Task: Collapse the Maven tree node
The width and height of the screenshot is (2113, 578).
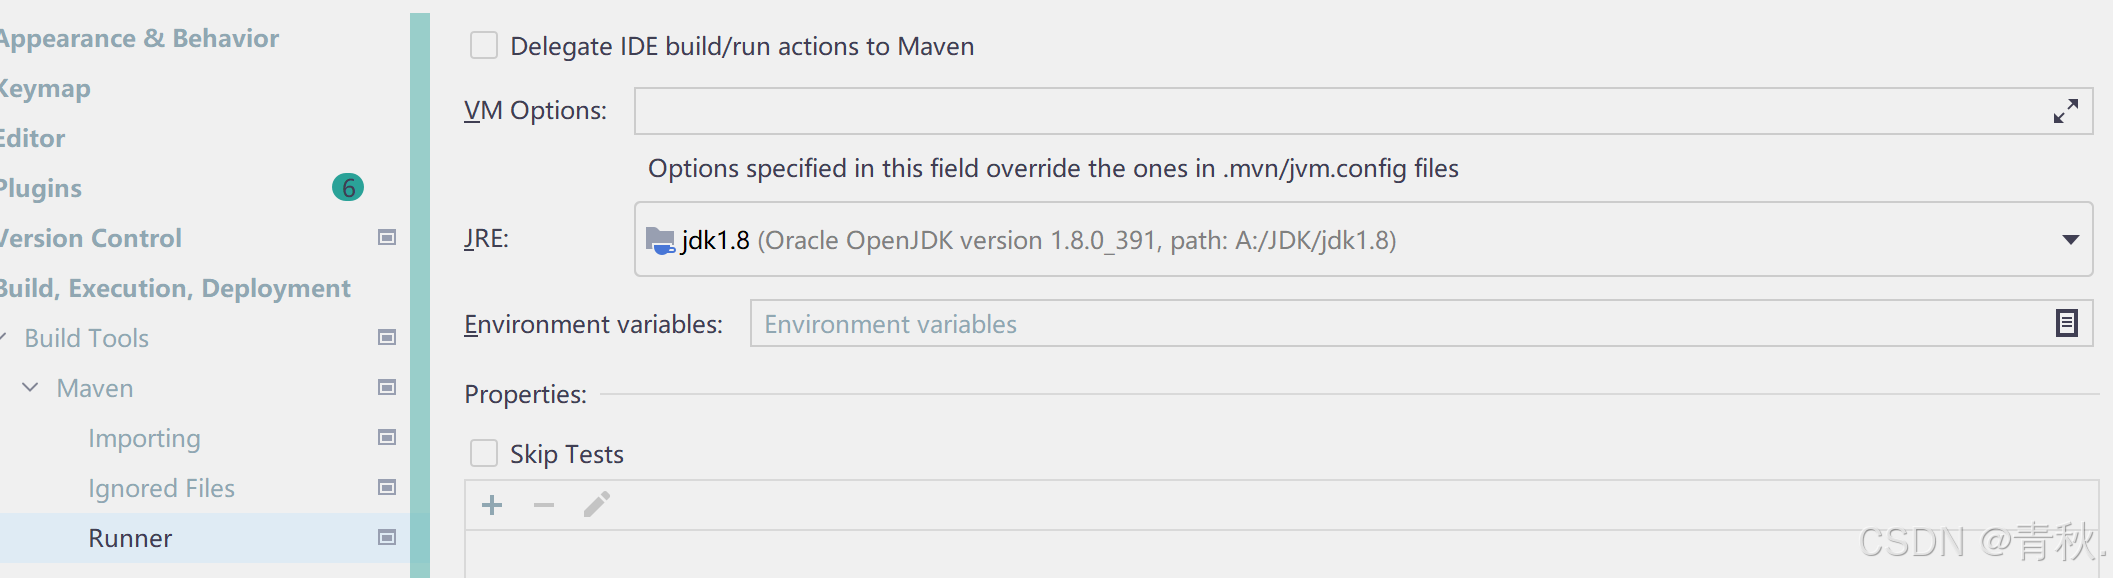Action: pos(31,388)
